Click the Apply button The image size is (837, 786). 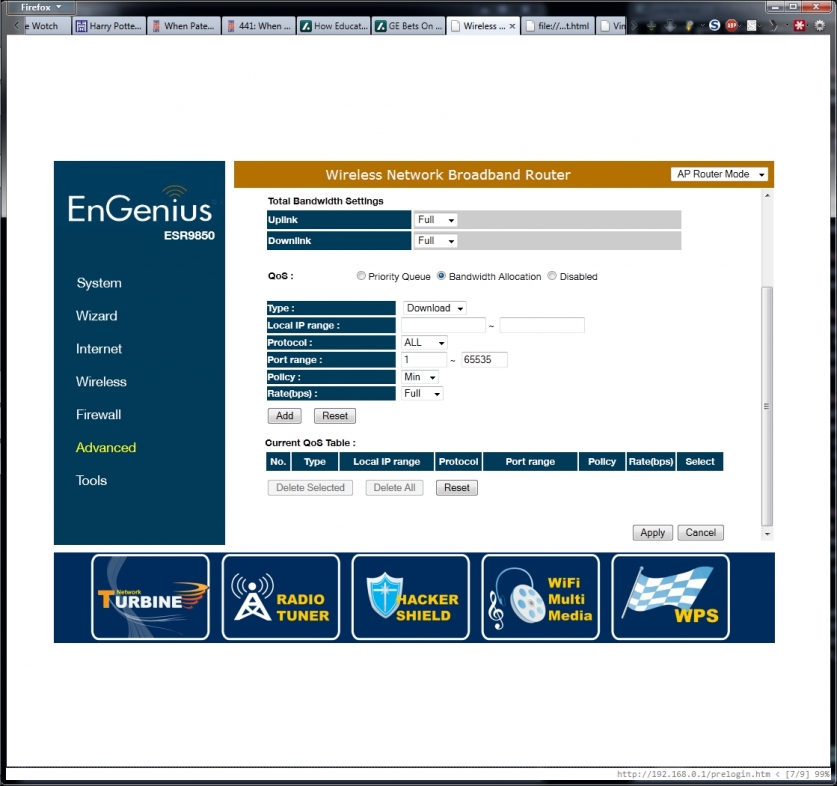pyautogui.click(x=652, y=532)
